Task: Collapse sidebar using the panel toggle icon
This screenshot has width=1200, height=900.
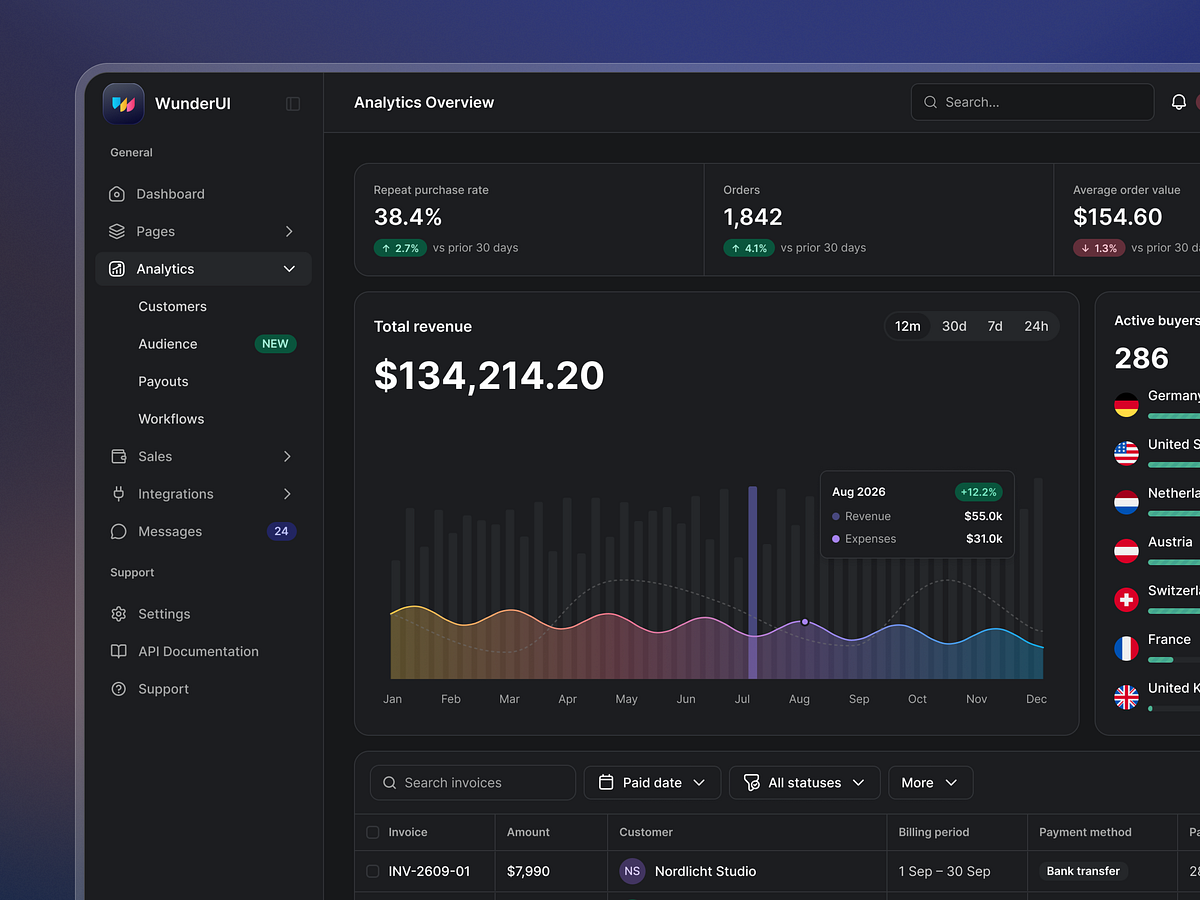Action: tap(293, 104)
